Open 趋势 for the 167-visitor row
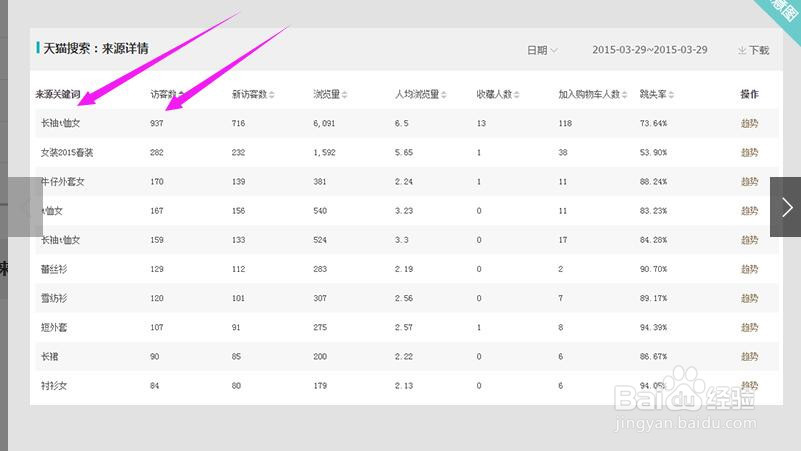The height and width of the screenshot is (451, 801). click(749, 210)
